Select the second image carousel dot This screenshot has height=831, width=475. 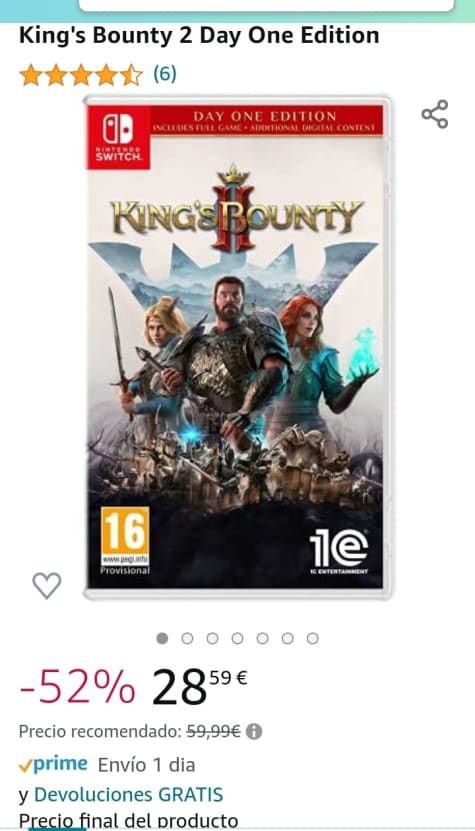(x=187, y=638)
